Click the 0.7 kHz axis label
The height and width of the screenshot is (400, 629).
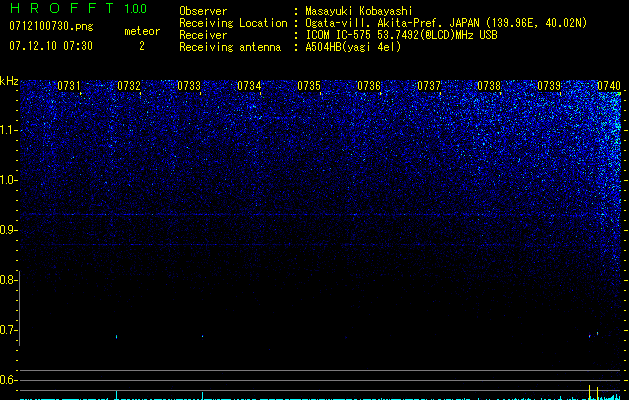coord(8,330)
